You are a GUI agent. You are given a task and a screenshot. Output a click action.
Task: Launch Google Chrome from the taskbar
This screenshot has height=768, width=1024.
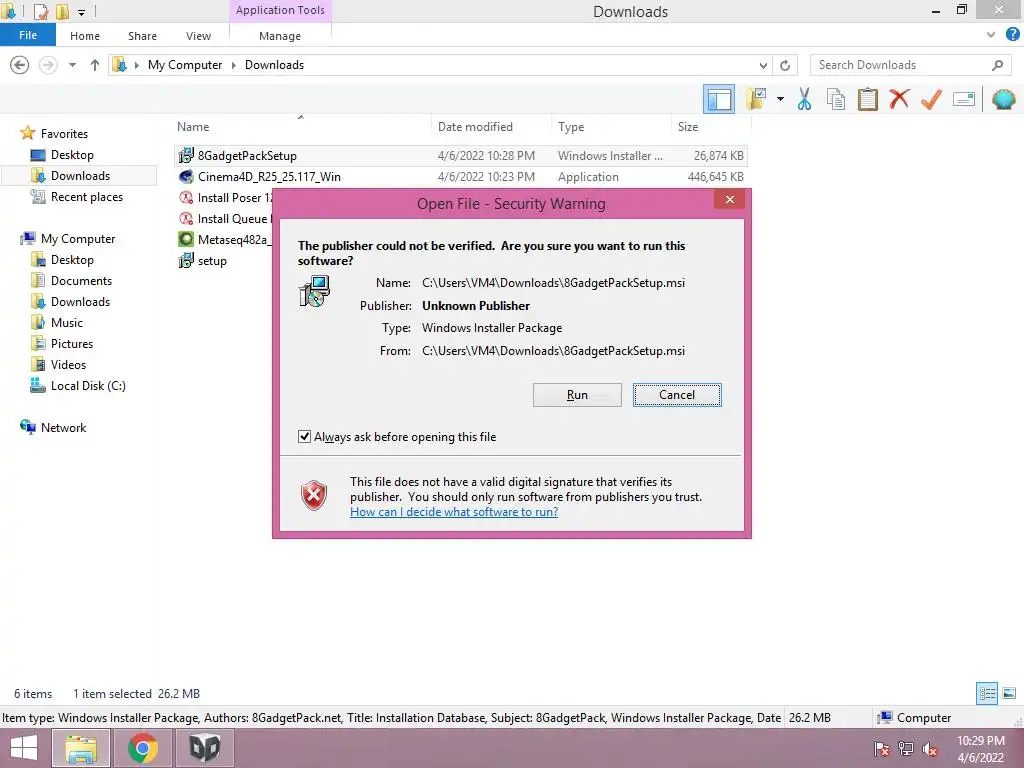[x=142, y=748]
